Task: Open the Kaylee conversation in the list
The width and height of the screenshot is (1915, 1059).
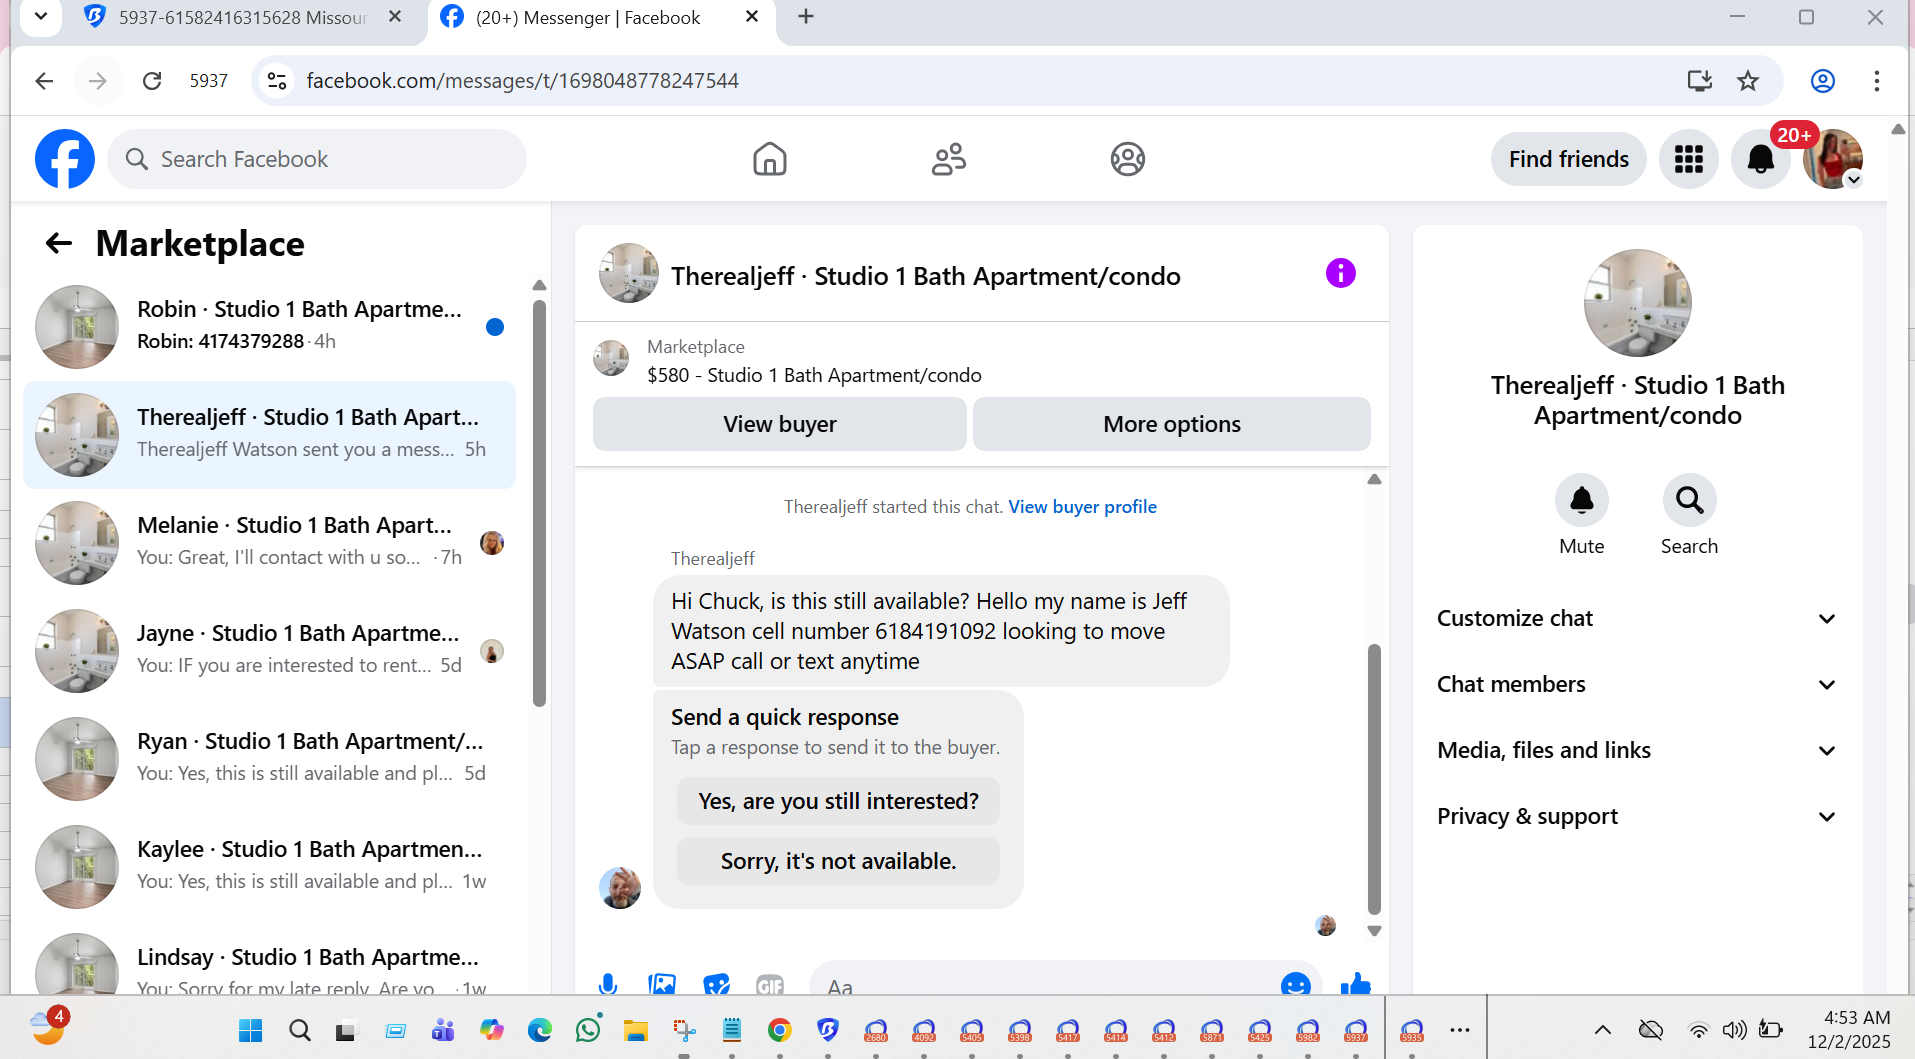Action: pyautogui.click(x=270, y=867)
